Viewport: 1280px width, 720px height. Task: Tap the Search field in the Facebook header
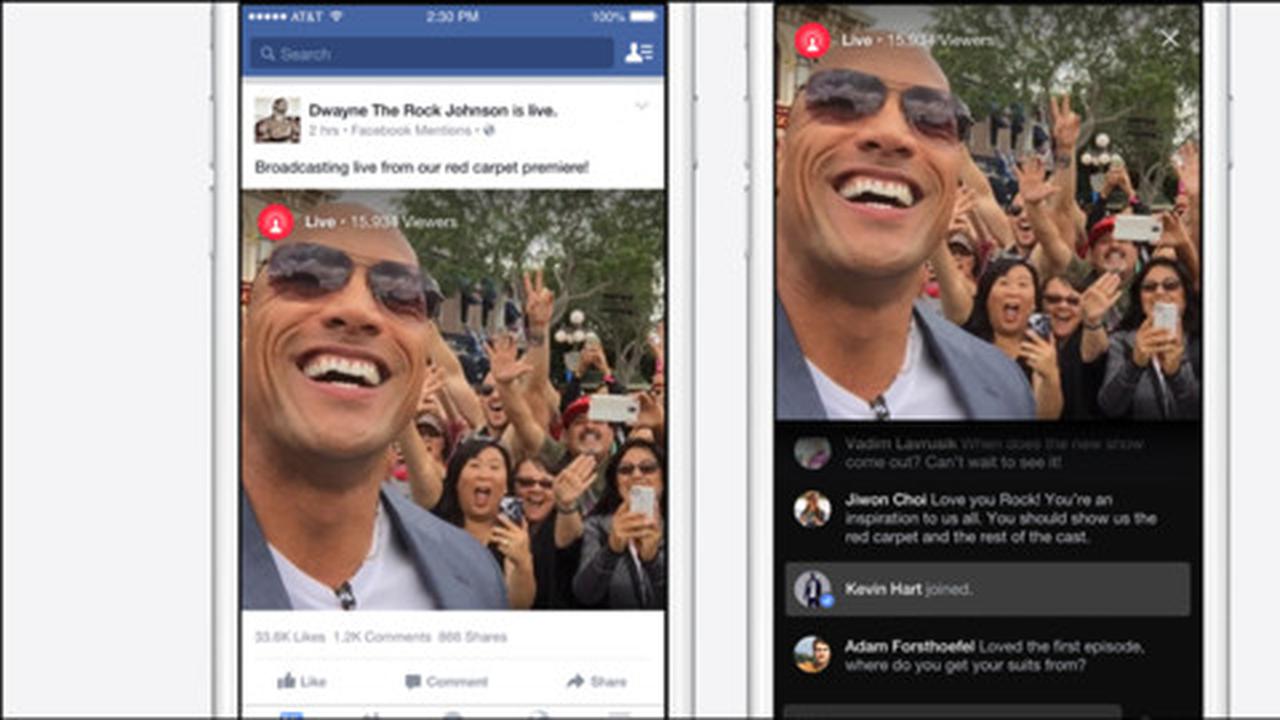[x=432, y=53]
